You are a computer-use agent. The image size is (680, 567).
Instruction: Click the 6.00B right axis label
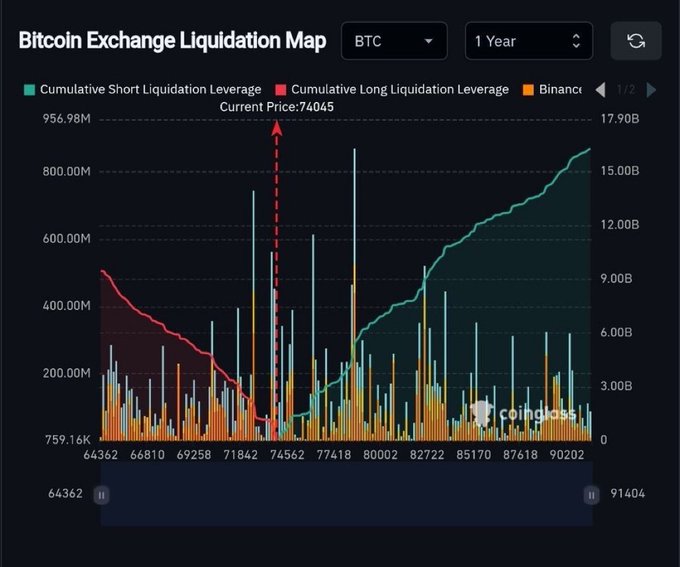tap(616, 332)
